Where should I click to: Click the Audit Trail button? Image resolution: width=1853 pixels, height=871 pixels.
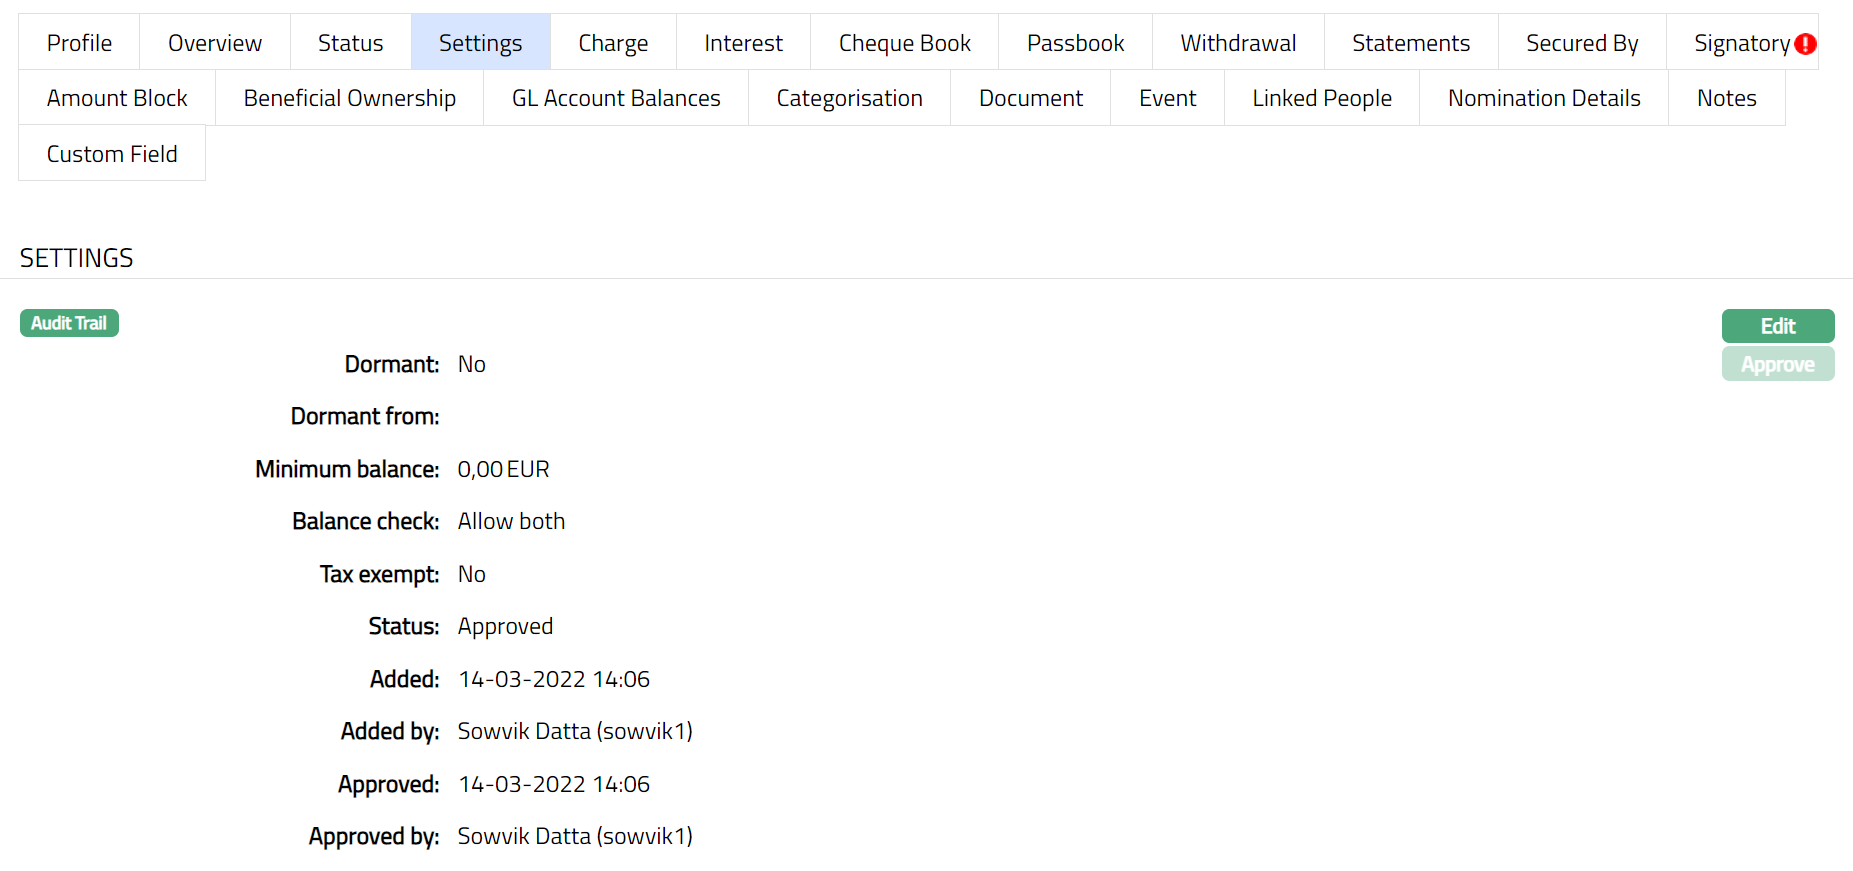69,323
